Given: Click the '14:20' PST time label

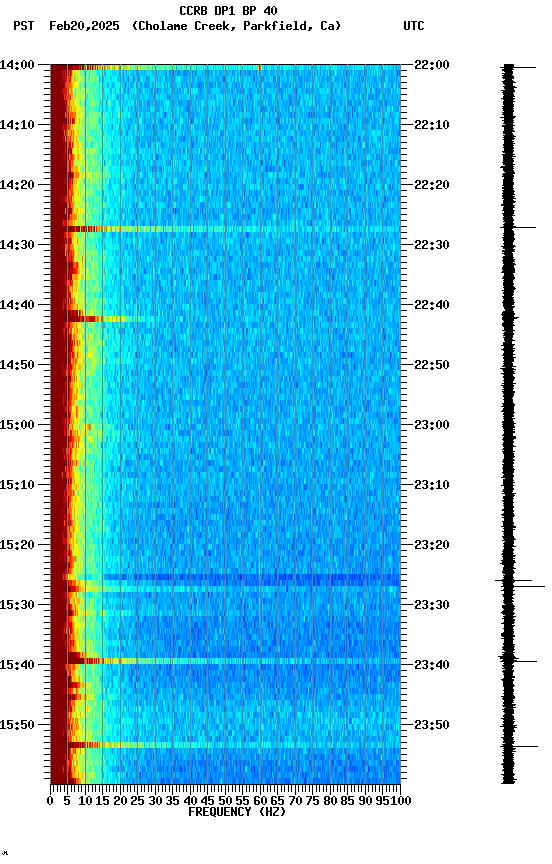Looking at the screenshot, I should click(x=17, y=185).
